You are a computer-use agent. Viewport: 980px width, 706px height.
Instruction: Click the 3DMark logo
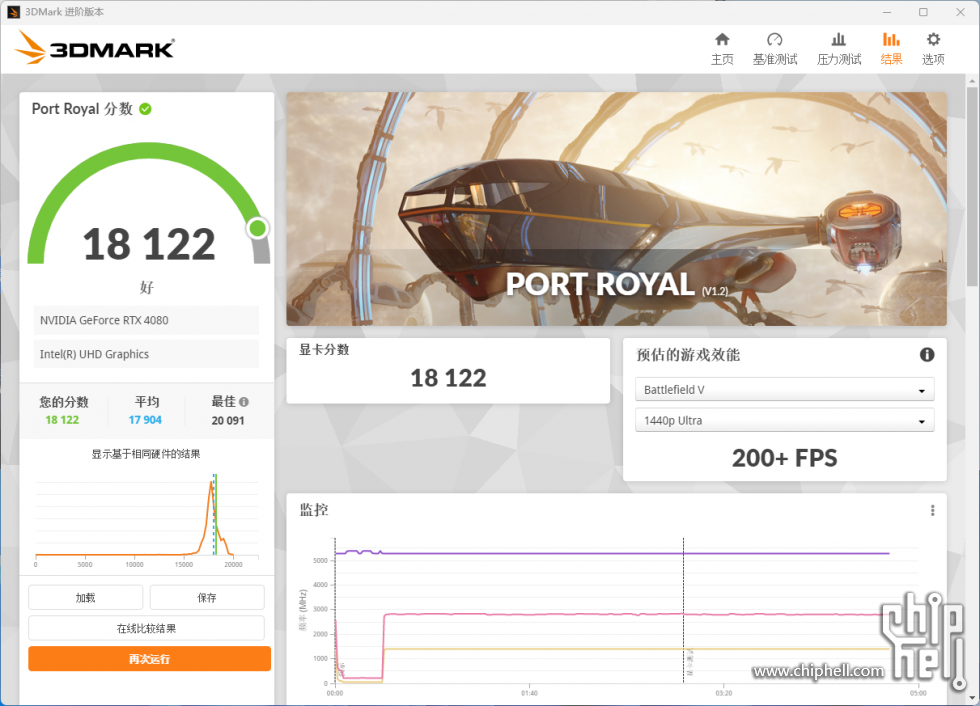(95, 47)
